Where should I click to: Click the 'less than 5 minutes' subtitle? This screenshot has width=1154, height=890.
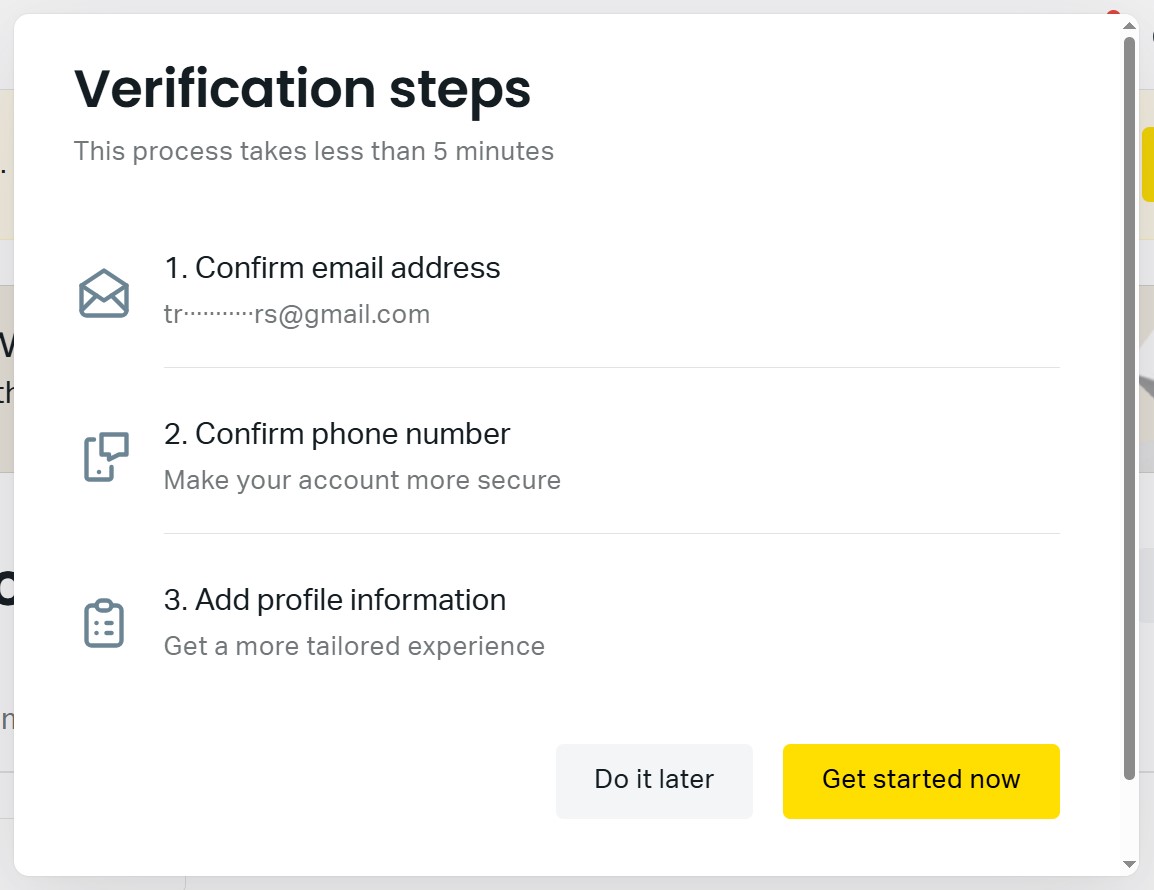pyautogui.click(x=314, y=152)
